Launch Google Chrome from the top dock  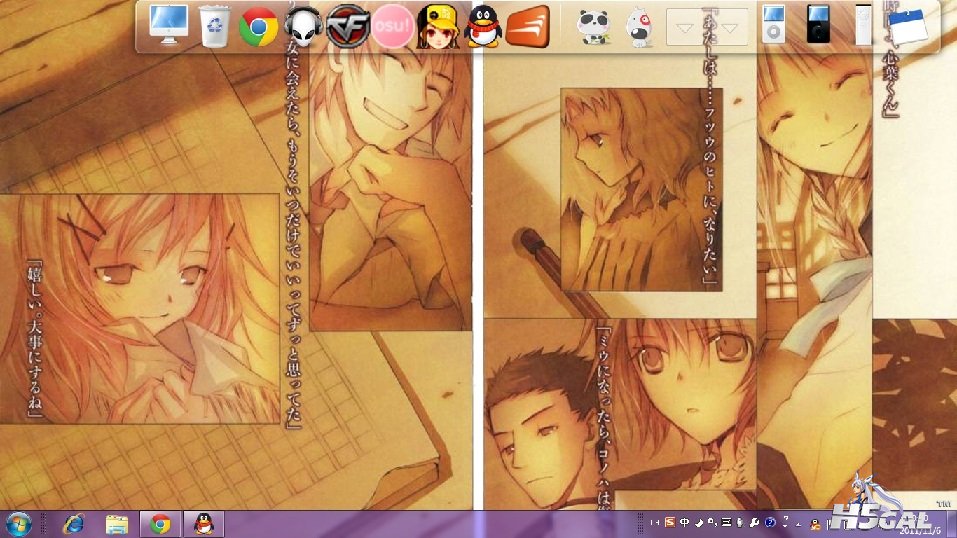(259, 26)
